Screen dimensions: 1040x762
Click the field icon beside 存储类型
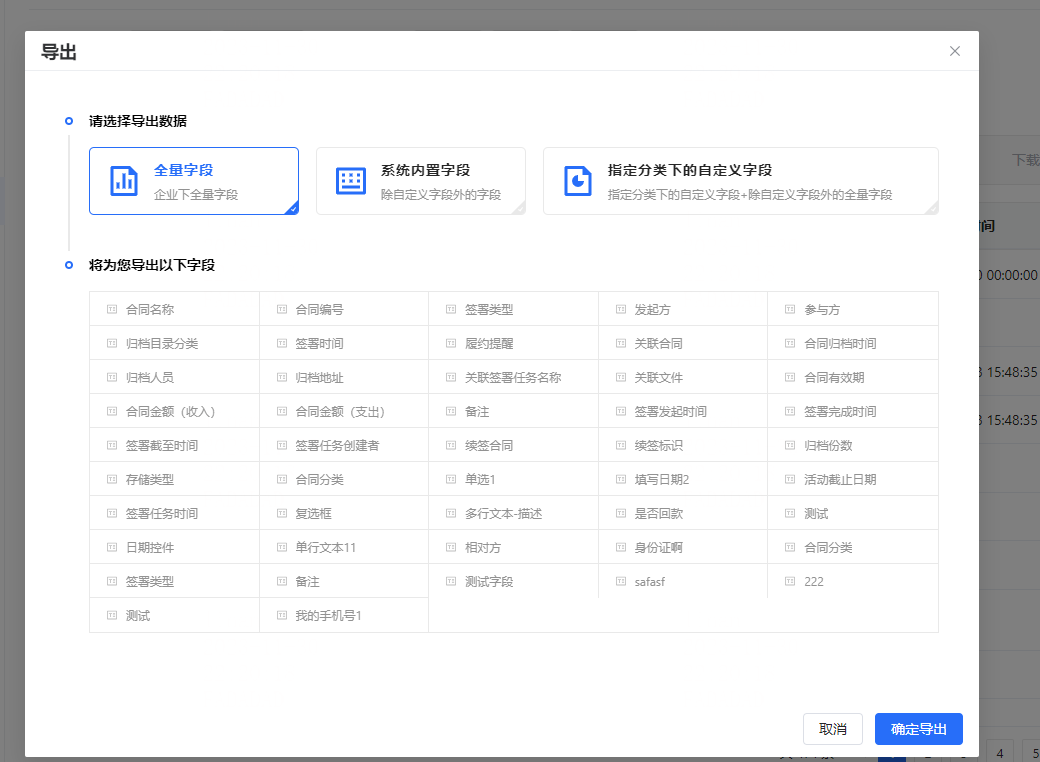pyautogui.click(x=112, y=479)
